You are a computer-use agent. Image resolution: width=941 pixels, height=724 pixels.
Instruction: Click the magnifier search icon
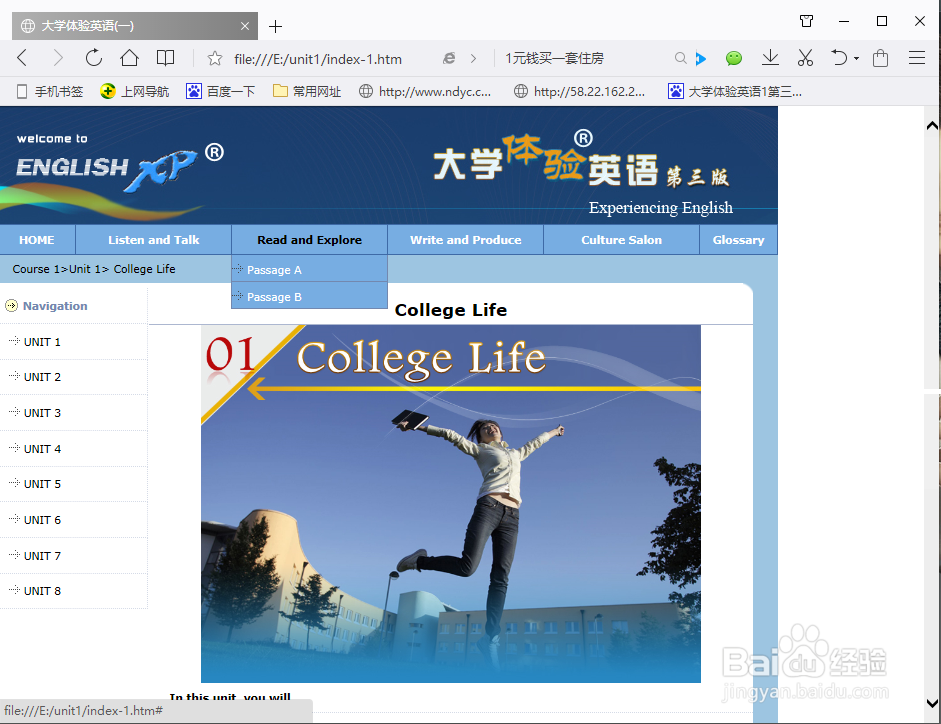(680, 58)
